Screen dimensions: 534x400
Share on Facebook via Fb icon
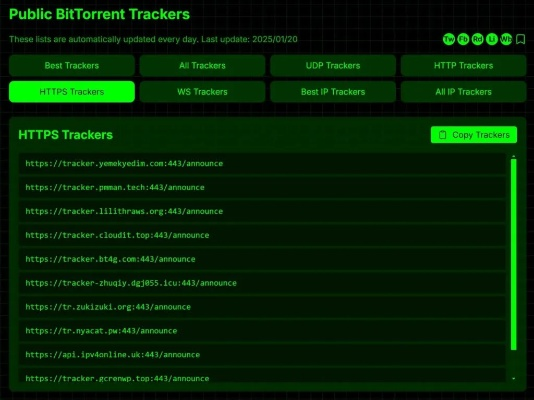point(463,39)
